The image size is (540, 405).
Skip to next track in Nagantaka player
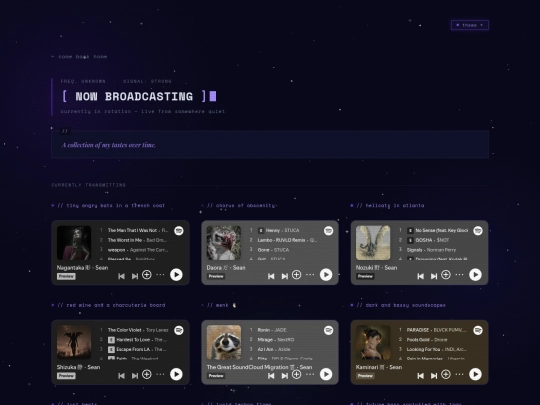135,276
